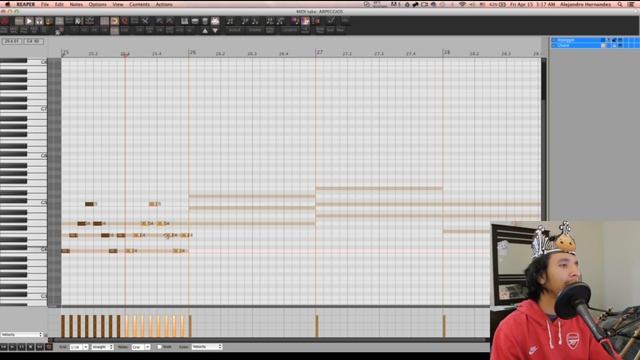The width and height of the screenshot is (640, 360).
Task: Click the up triangle toolbar button
Action: (x=205, y=31)
